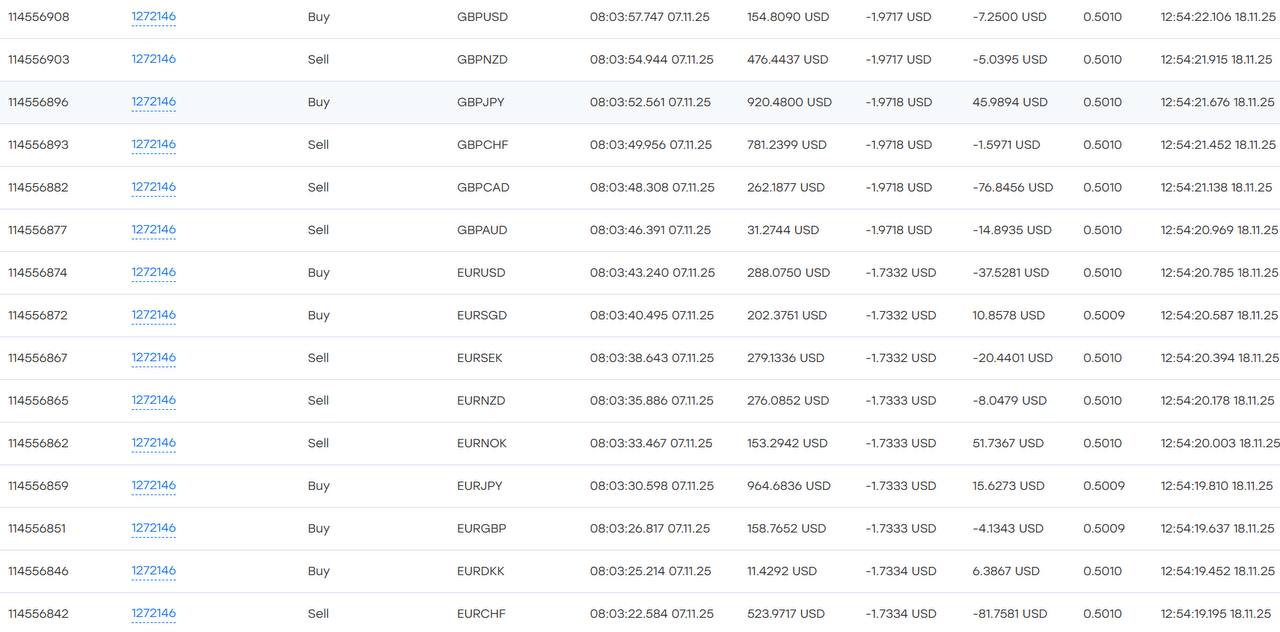Open account link 1272146 in GBPUSD row
The width and height of the screenshot is (1280, 632).
tap(153, 17)
